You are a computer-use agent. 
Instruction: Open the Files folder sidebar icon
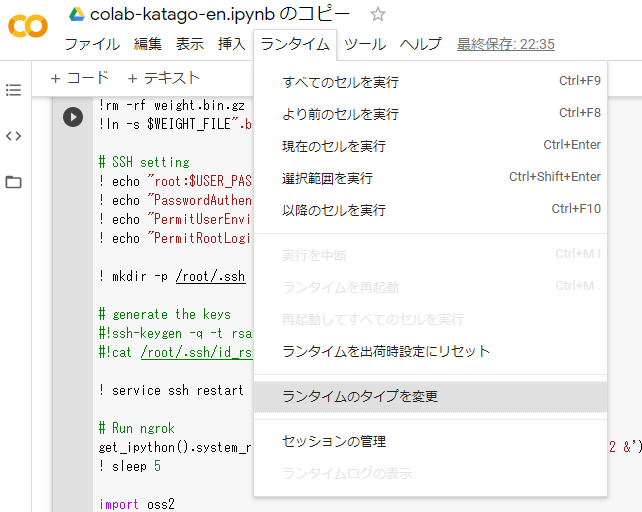point(13,182)
